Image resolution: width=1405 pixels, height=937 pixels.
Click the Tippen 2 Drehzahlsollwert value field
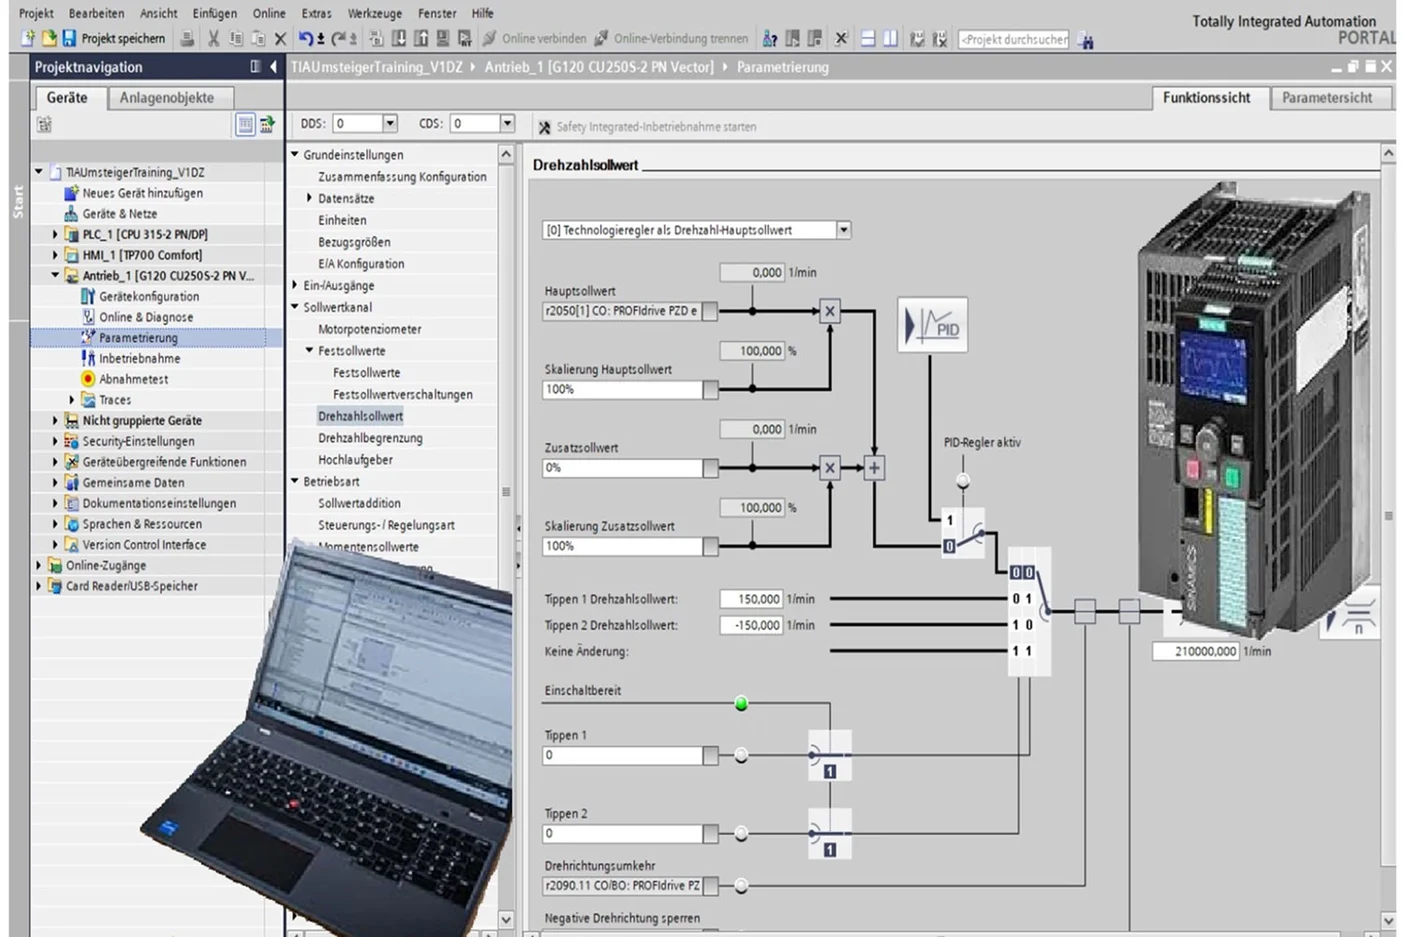[751, 625]
